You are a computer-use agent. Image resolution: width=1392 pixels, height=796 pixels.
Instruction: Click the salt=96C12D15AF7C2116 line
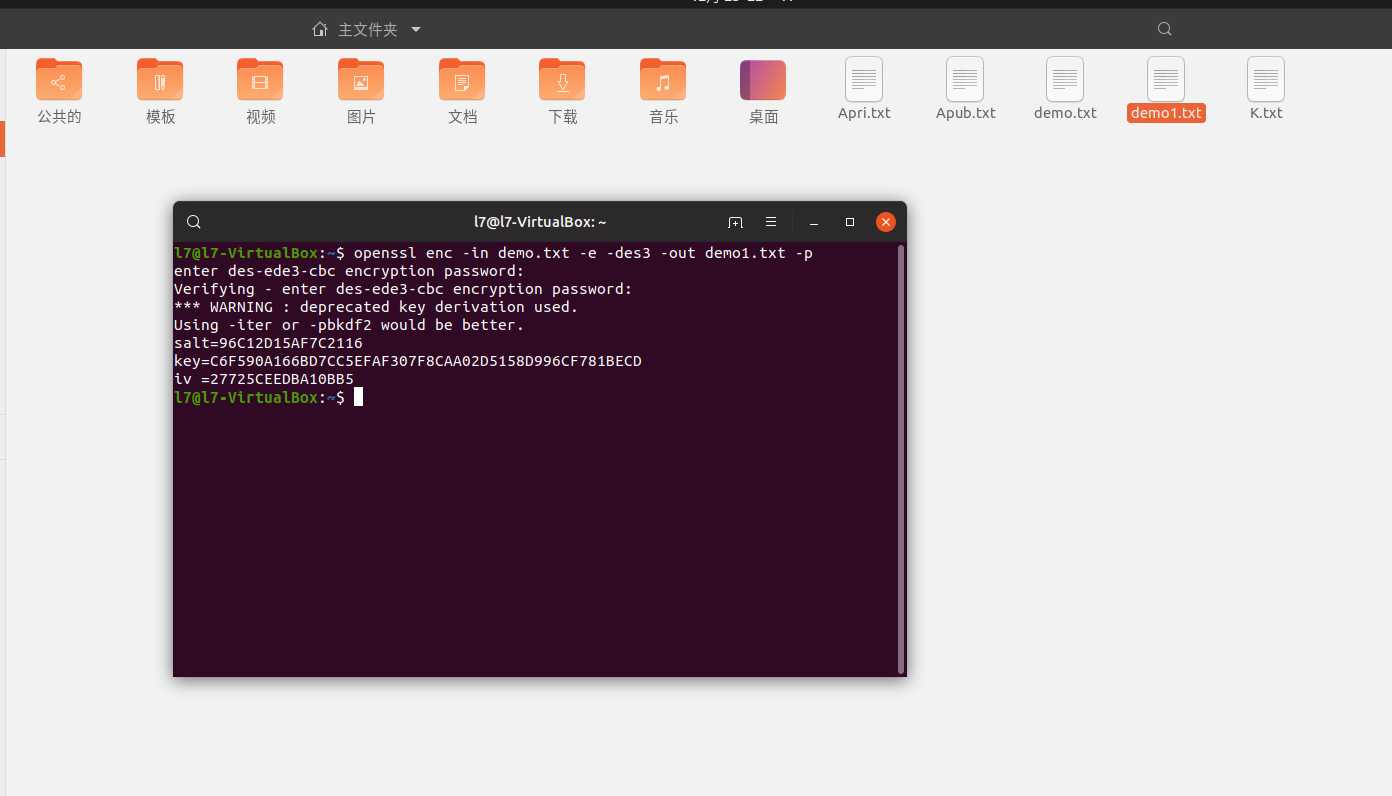268,343
